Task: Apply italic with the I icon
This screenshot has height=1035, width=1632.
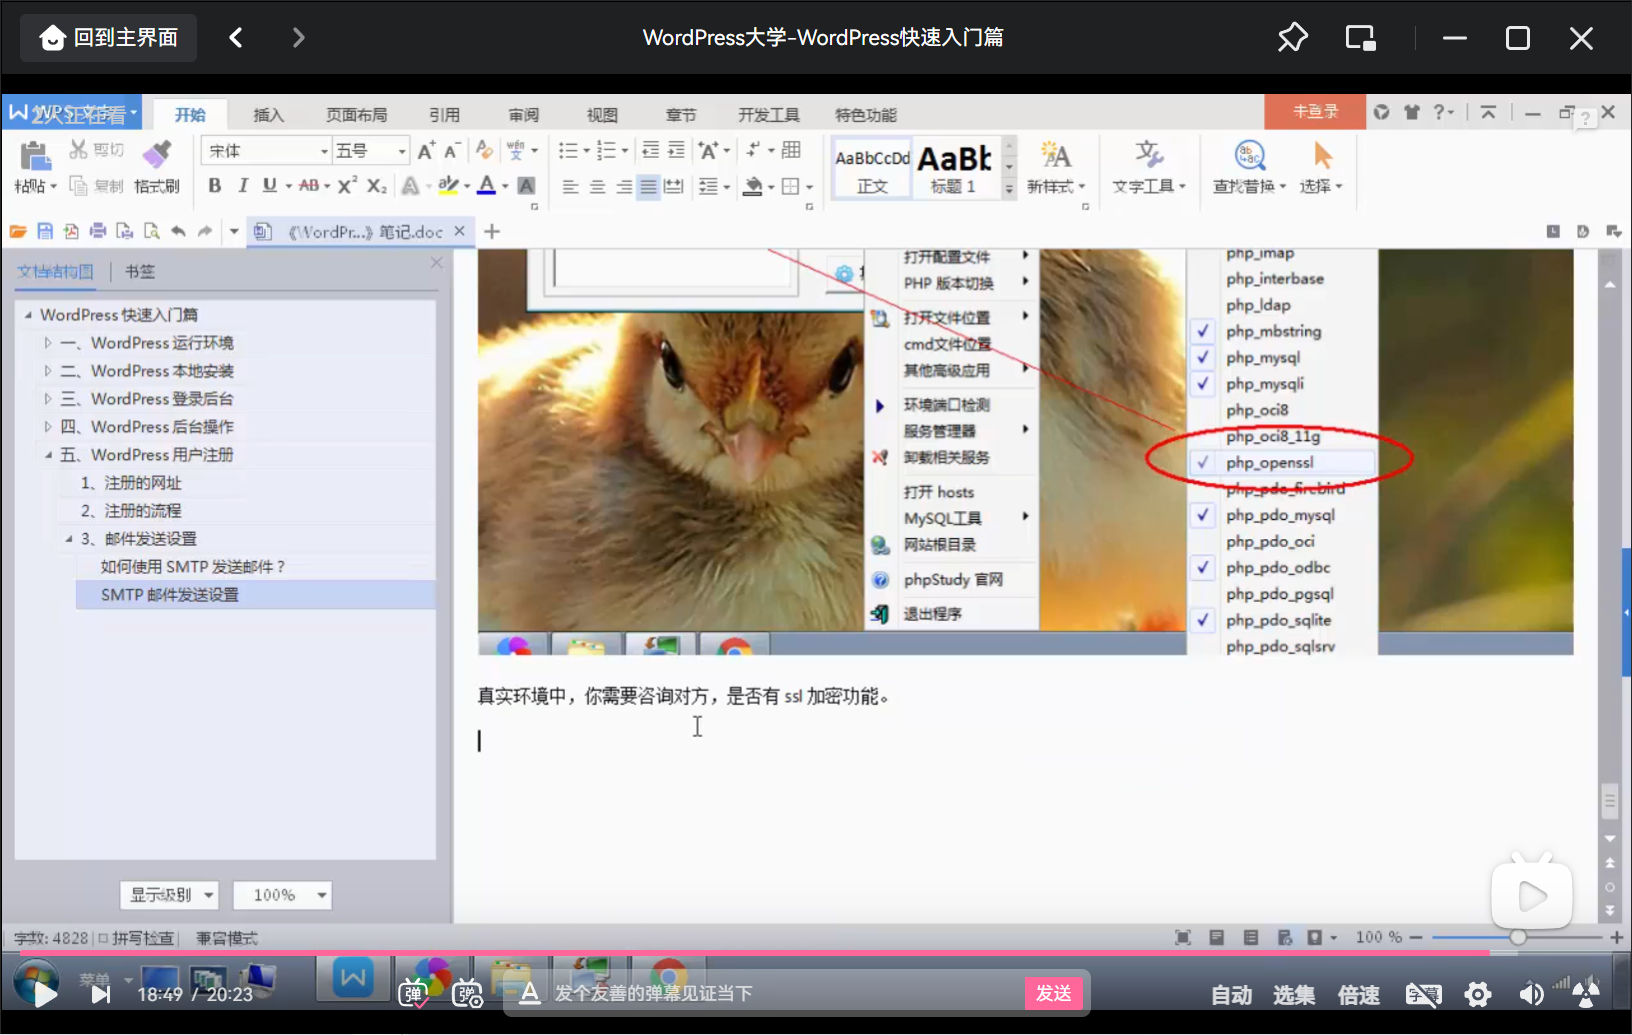Action: pyautogui.click(x=242, y=185)
